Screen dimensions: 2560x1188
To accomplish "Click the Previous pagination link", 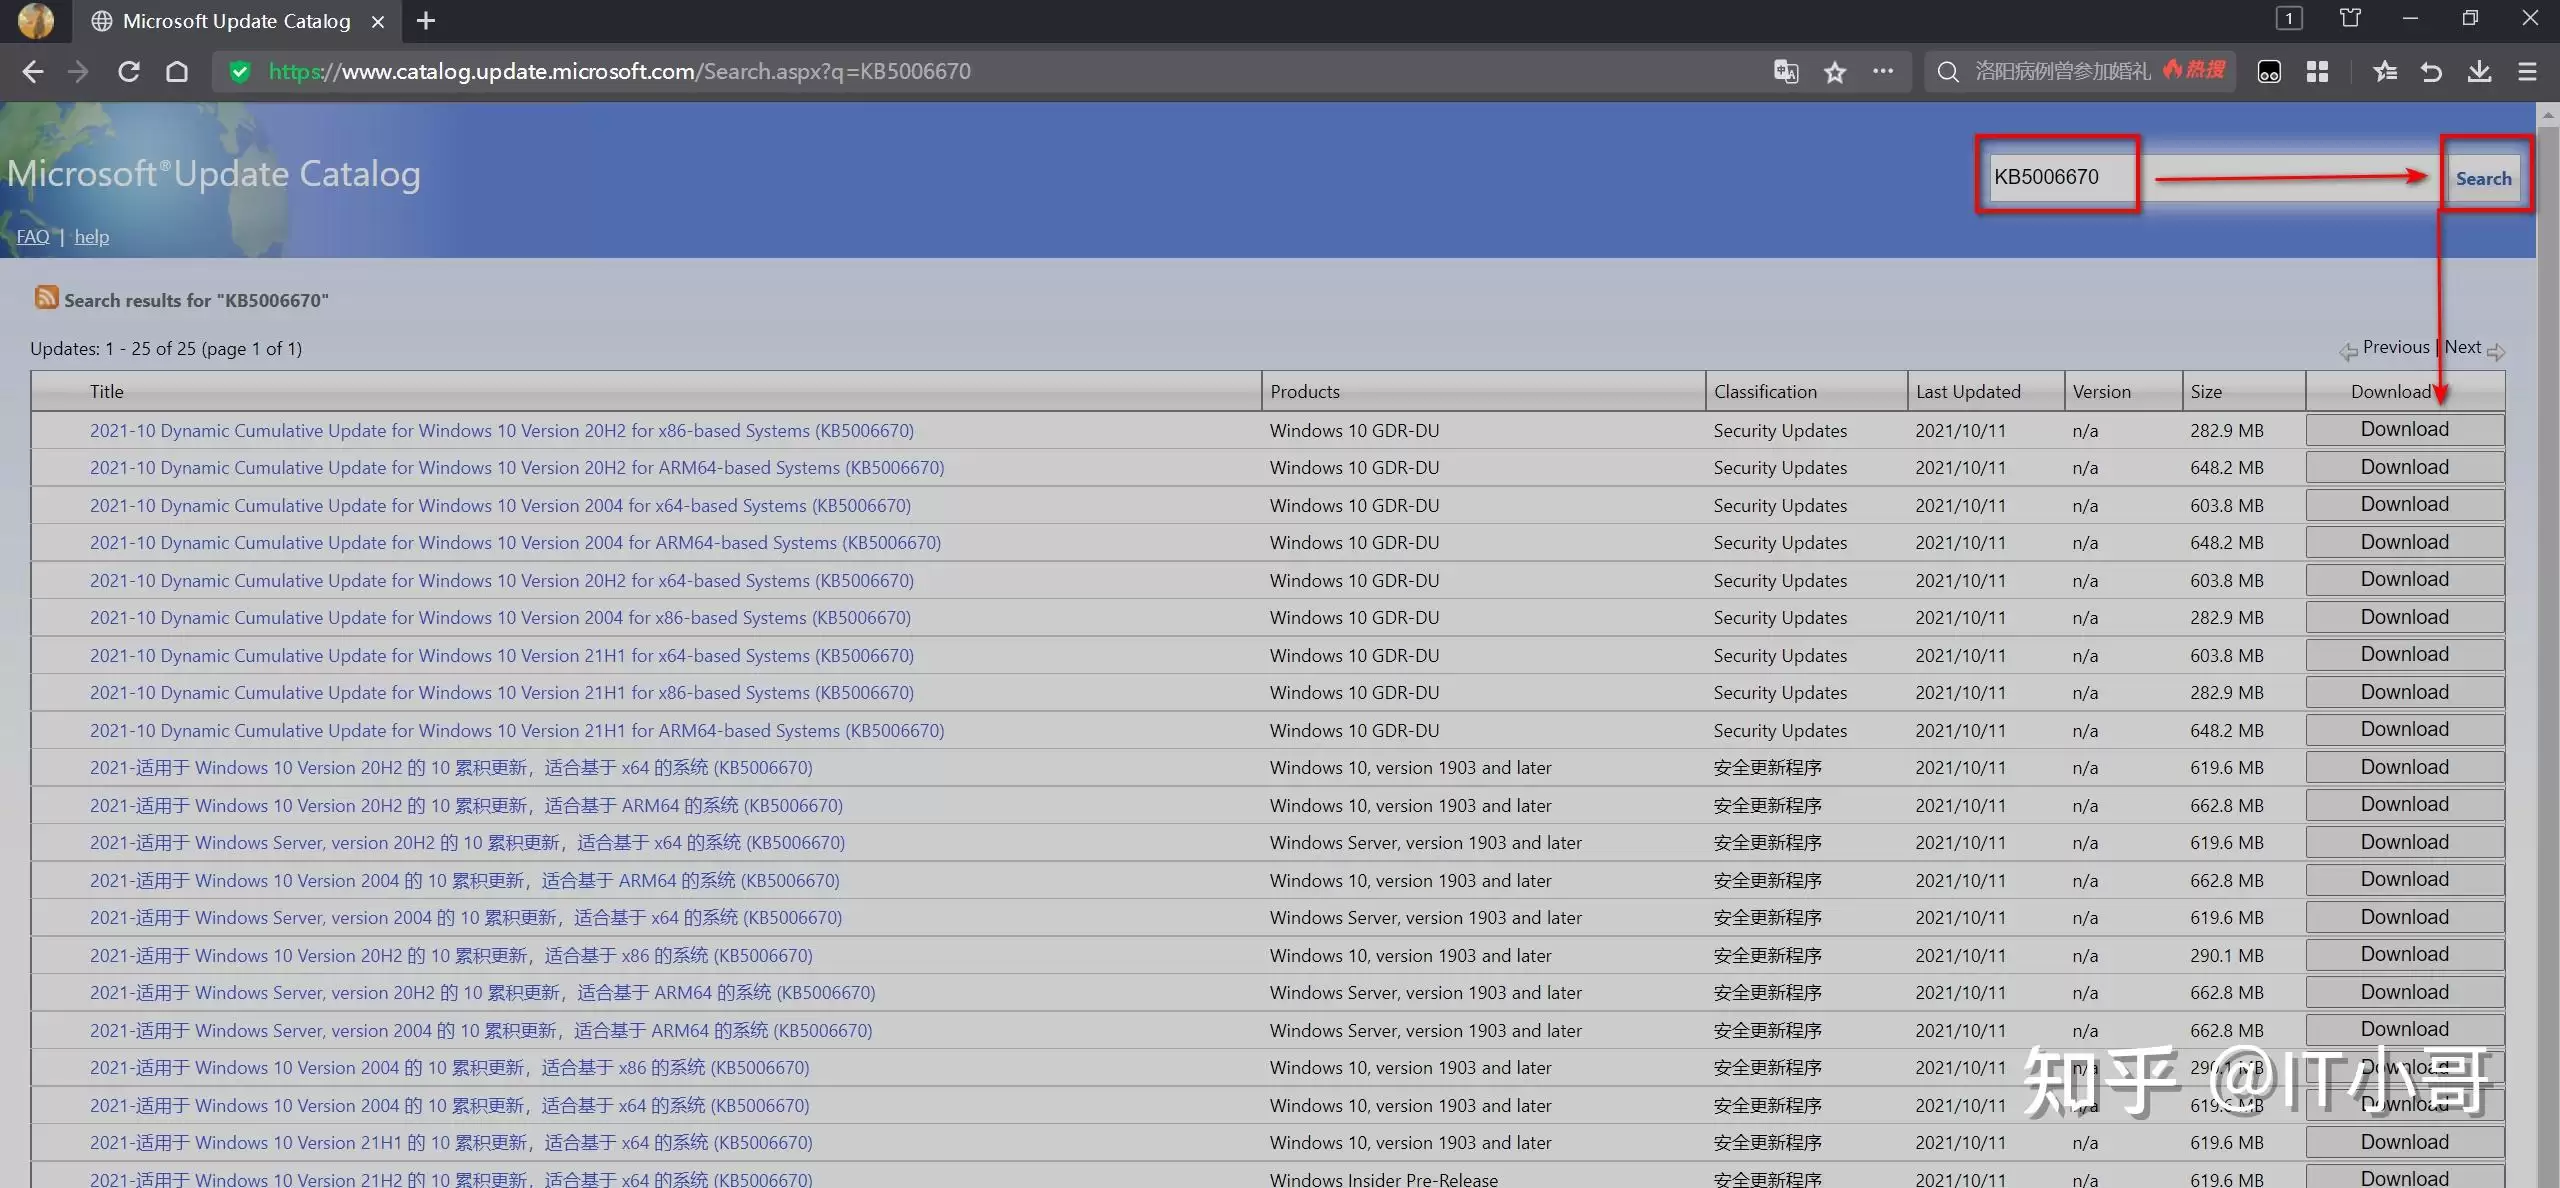I will [x=2396, y=347].
